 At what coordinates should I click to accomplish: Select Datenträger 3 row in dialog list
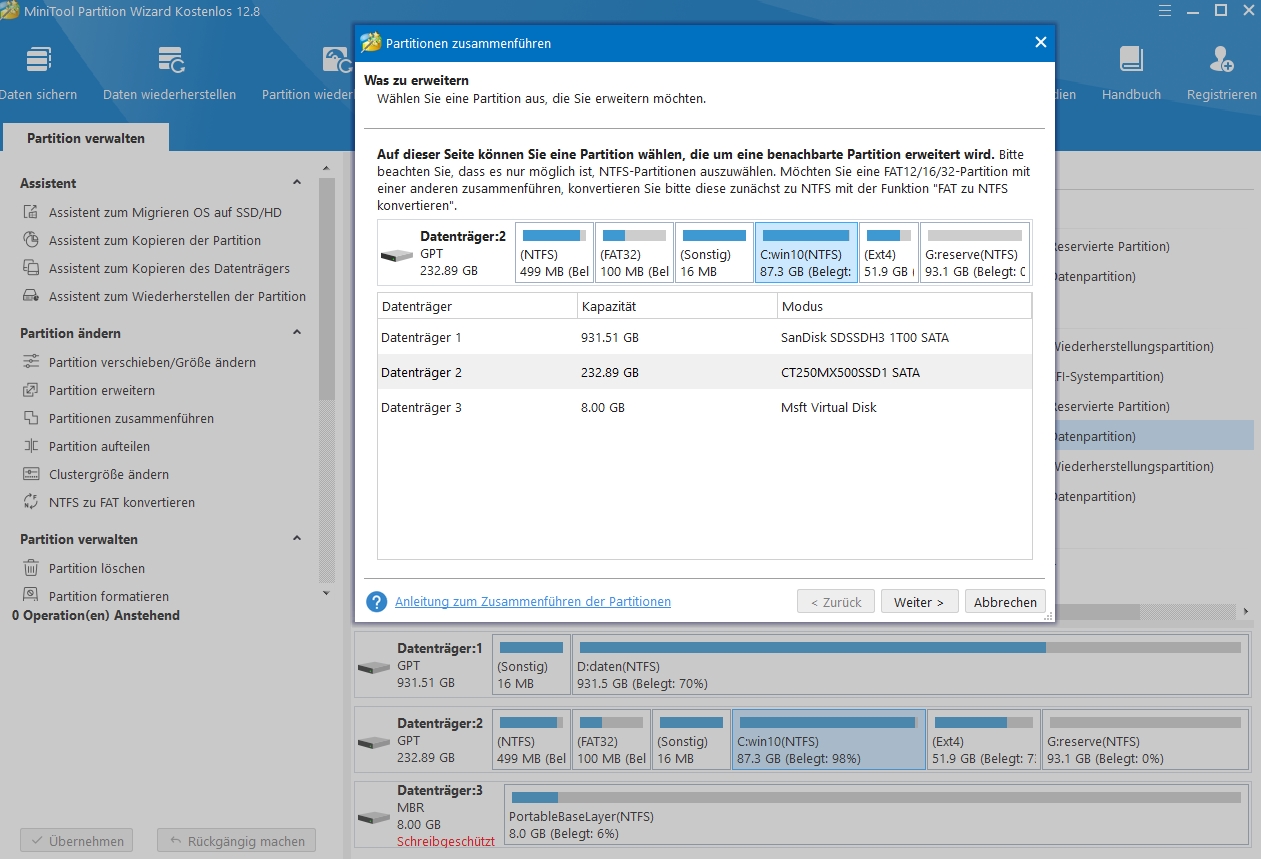[704, 408]
